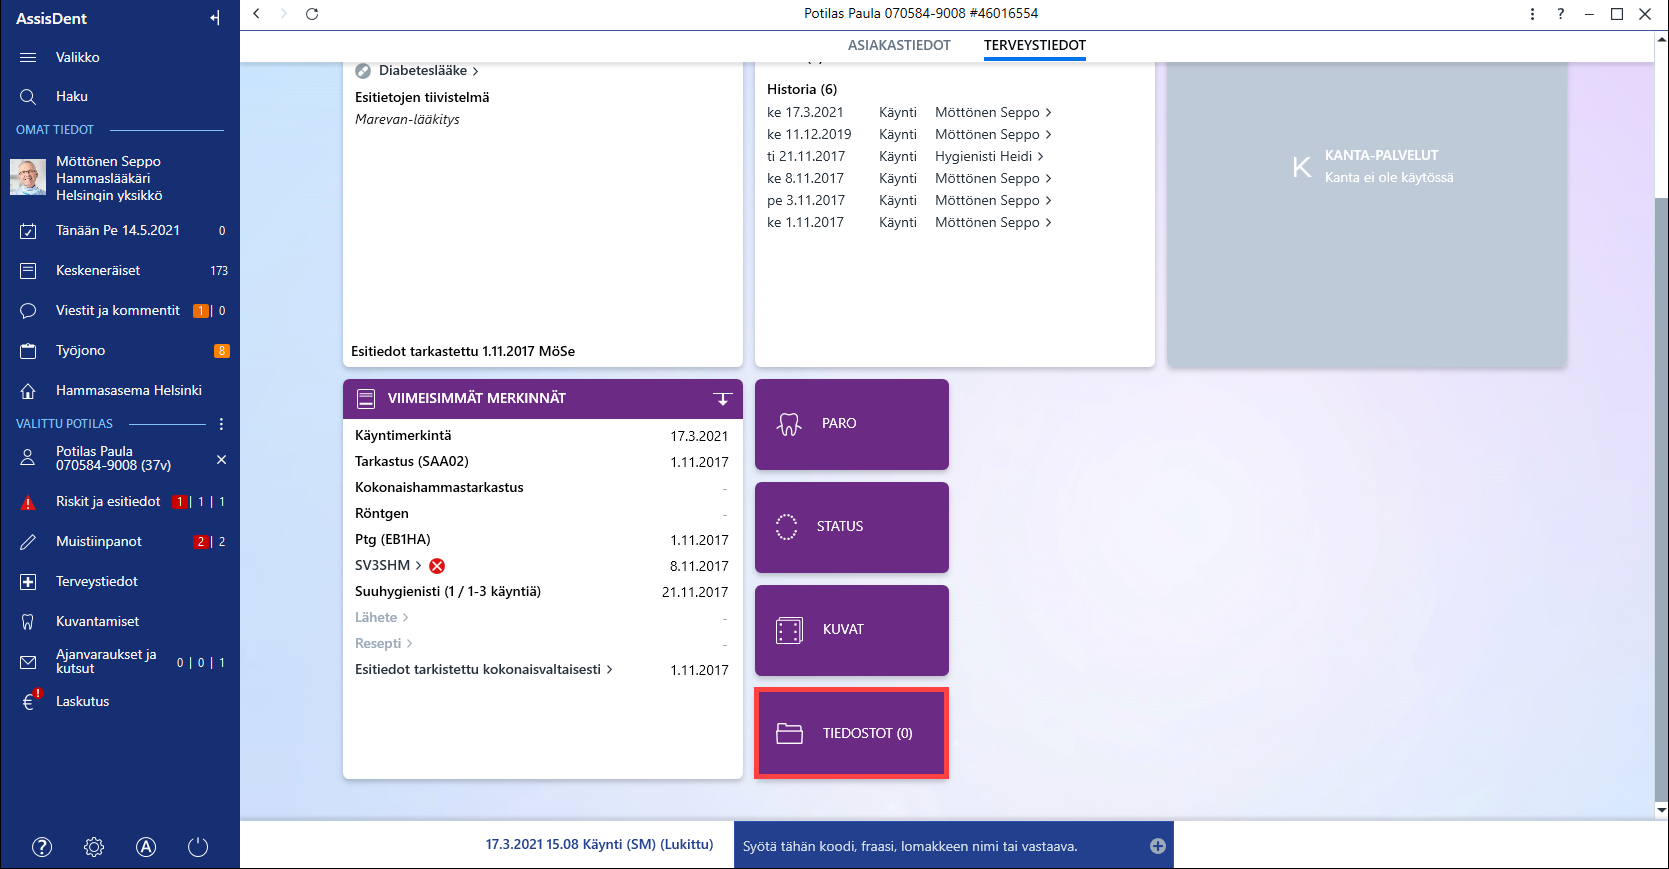Switch to the Asiakastiedot tab
The width and height of the screenshot is (1669, 869).
pyautogui.click(x=899, y=45)
